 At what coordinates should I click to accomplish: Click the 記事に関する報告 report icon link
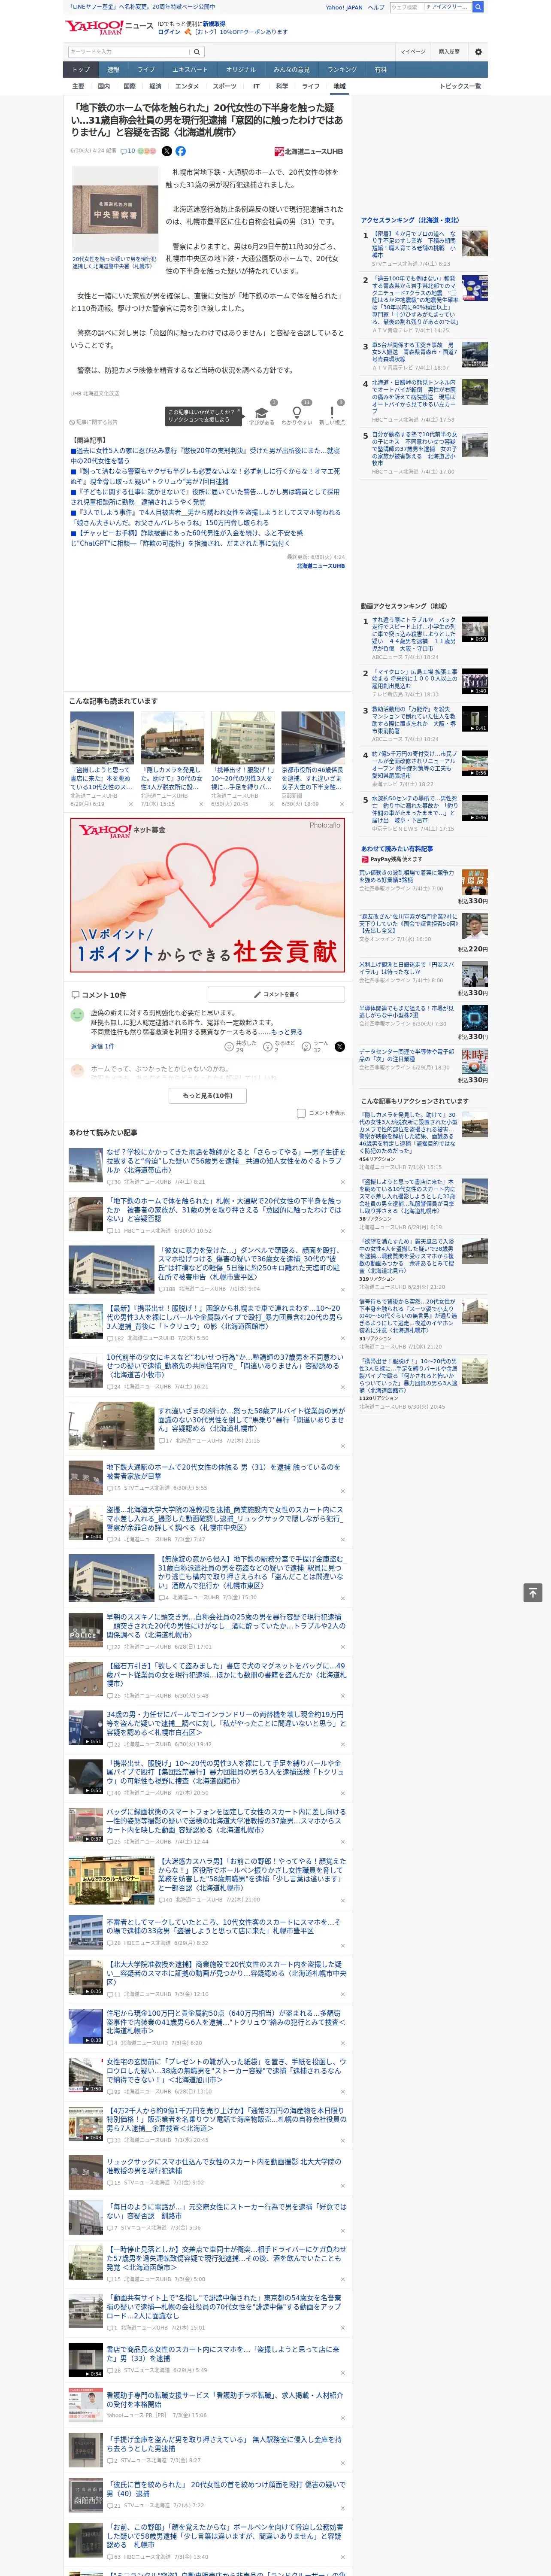coord(94,422)
